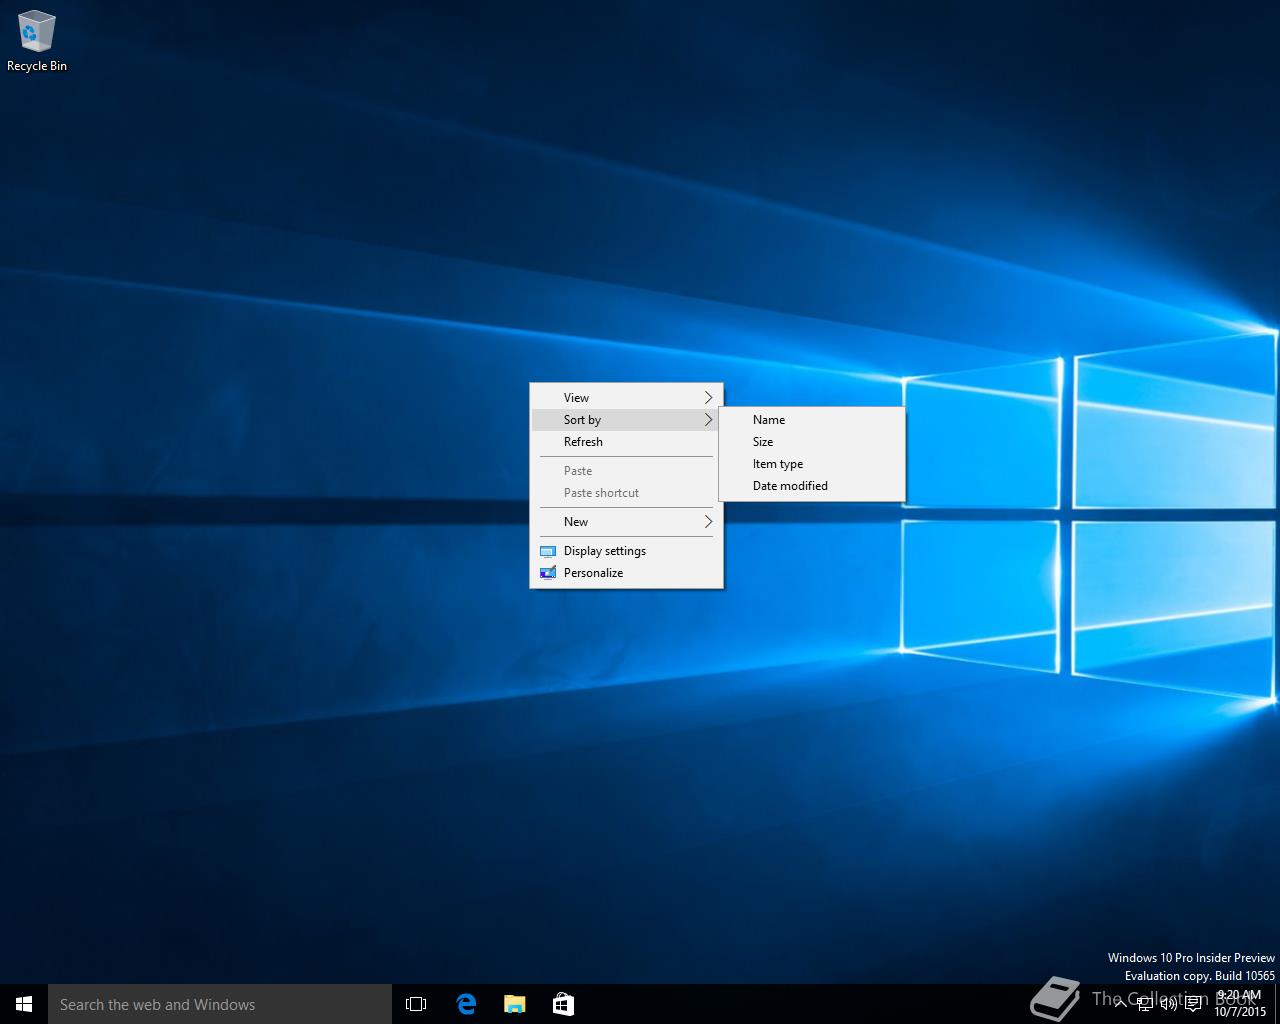Open Task View from the taskbar

coord(416,1004)
